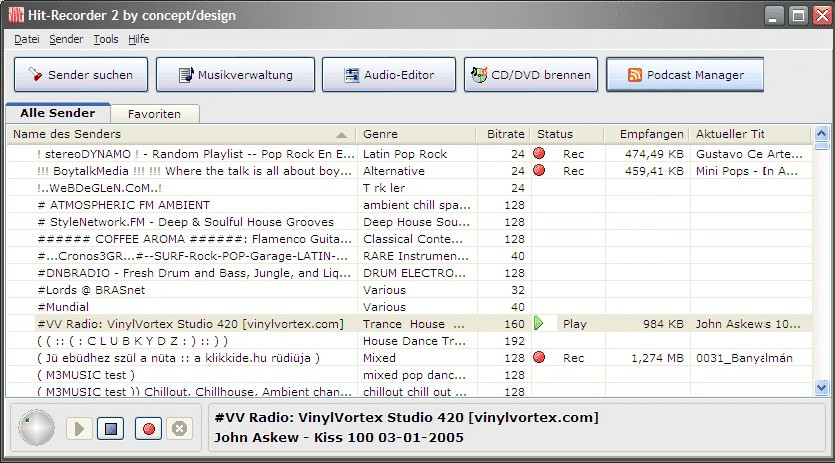This screenshot has width=835, height=463.
Task: Open the Datei menu
Action: pyautogui.click(x=27, y=39)
